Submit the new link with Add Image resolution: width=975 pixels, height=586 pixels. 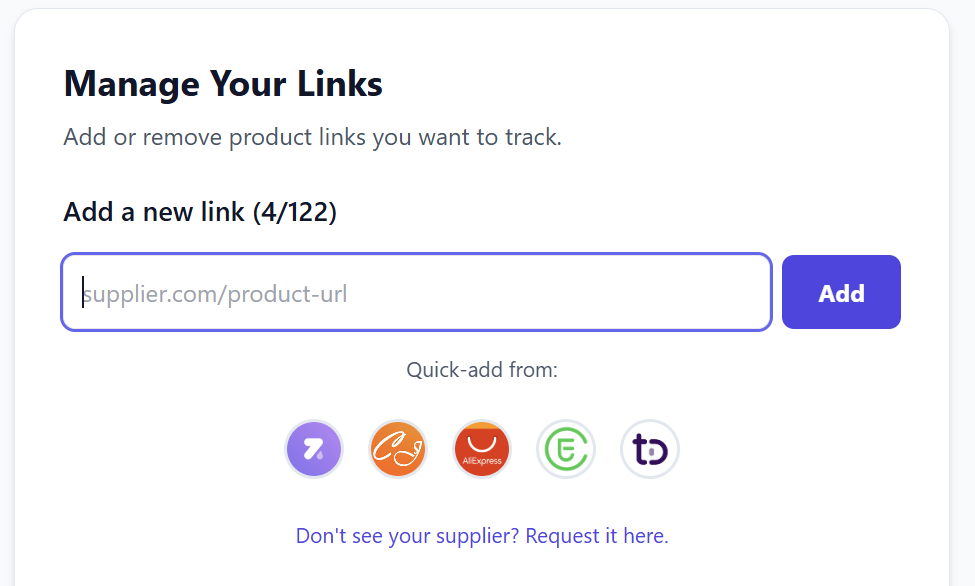click(841, 292)
